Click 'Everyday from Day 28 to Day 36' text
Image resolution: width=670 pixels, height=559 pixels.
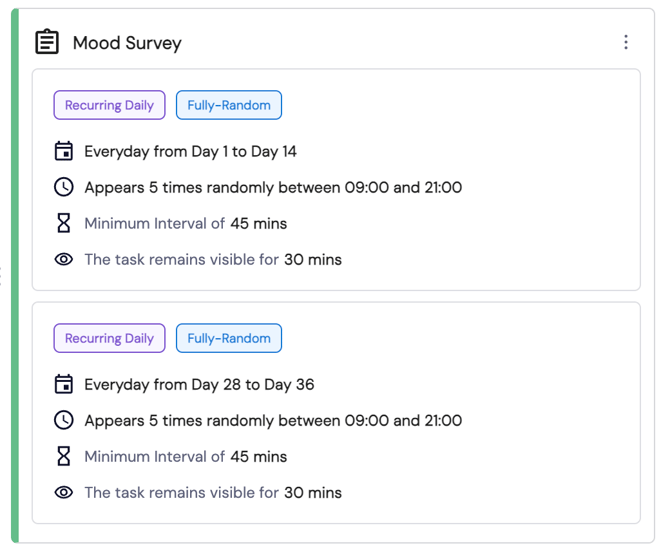pos(199,385)
